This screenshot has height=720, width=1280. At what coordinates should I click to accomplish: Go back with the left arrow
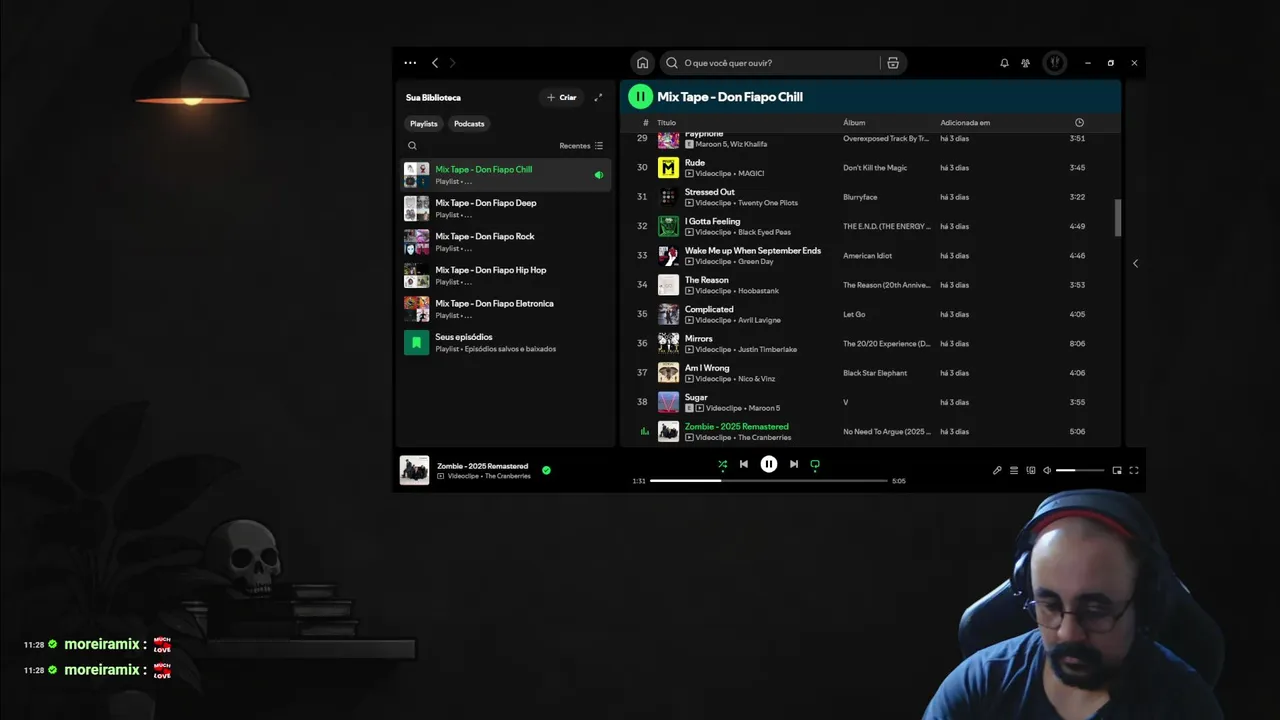(x=435, y=63)
